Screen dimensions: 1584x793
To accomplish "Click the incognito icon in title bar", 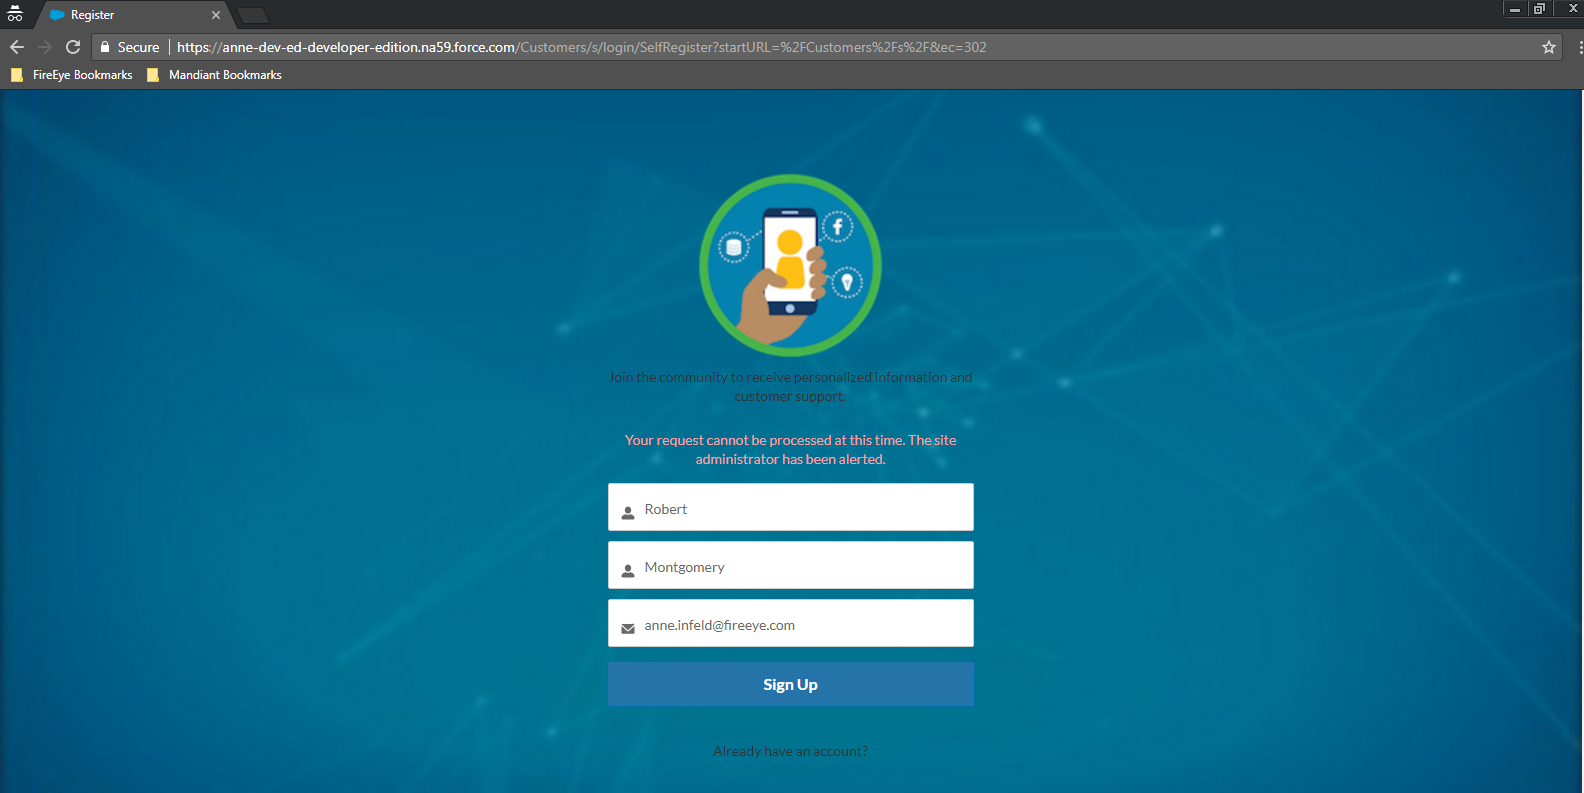I will [15, 13].
